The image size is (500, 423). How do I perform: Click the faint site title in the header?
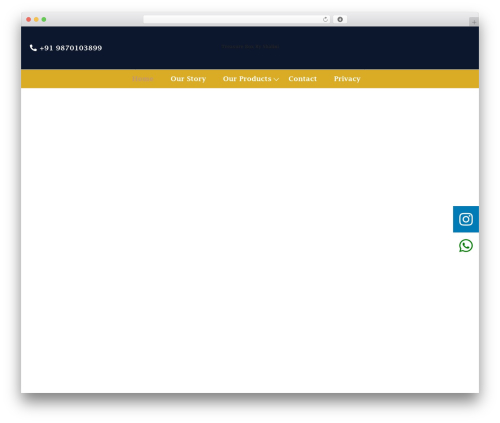tap(250, 47)
